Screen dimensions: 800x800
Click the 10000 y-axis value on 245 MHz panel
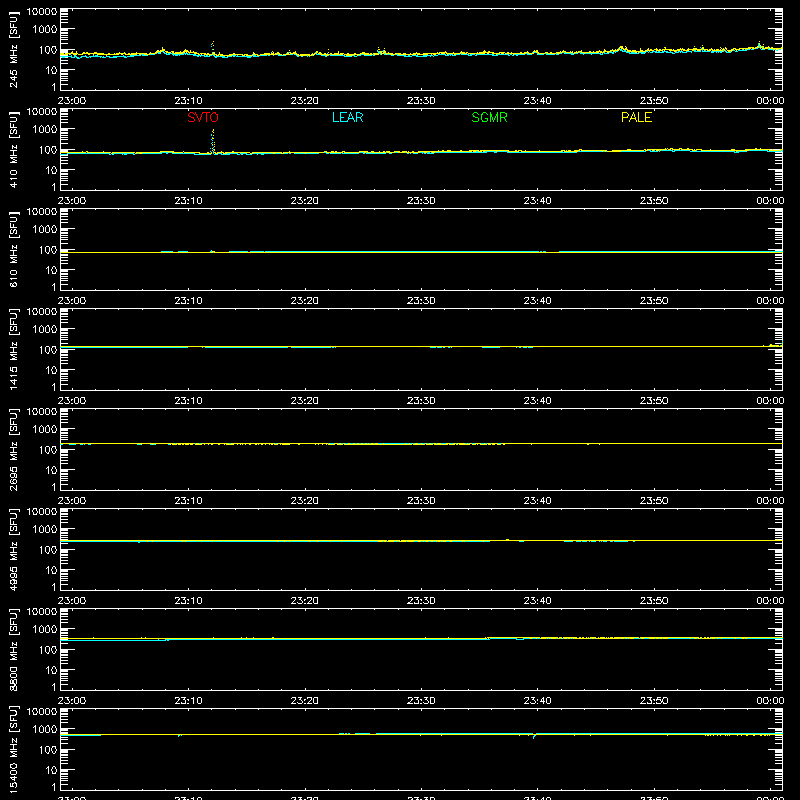point(42,12)
